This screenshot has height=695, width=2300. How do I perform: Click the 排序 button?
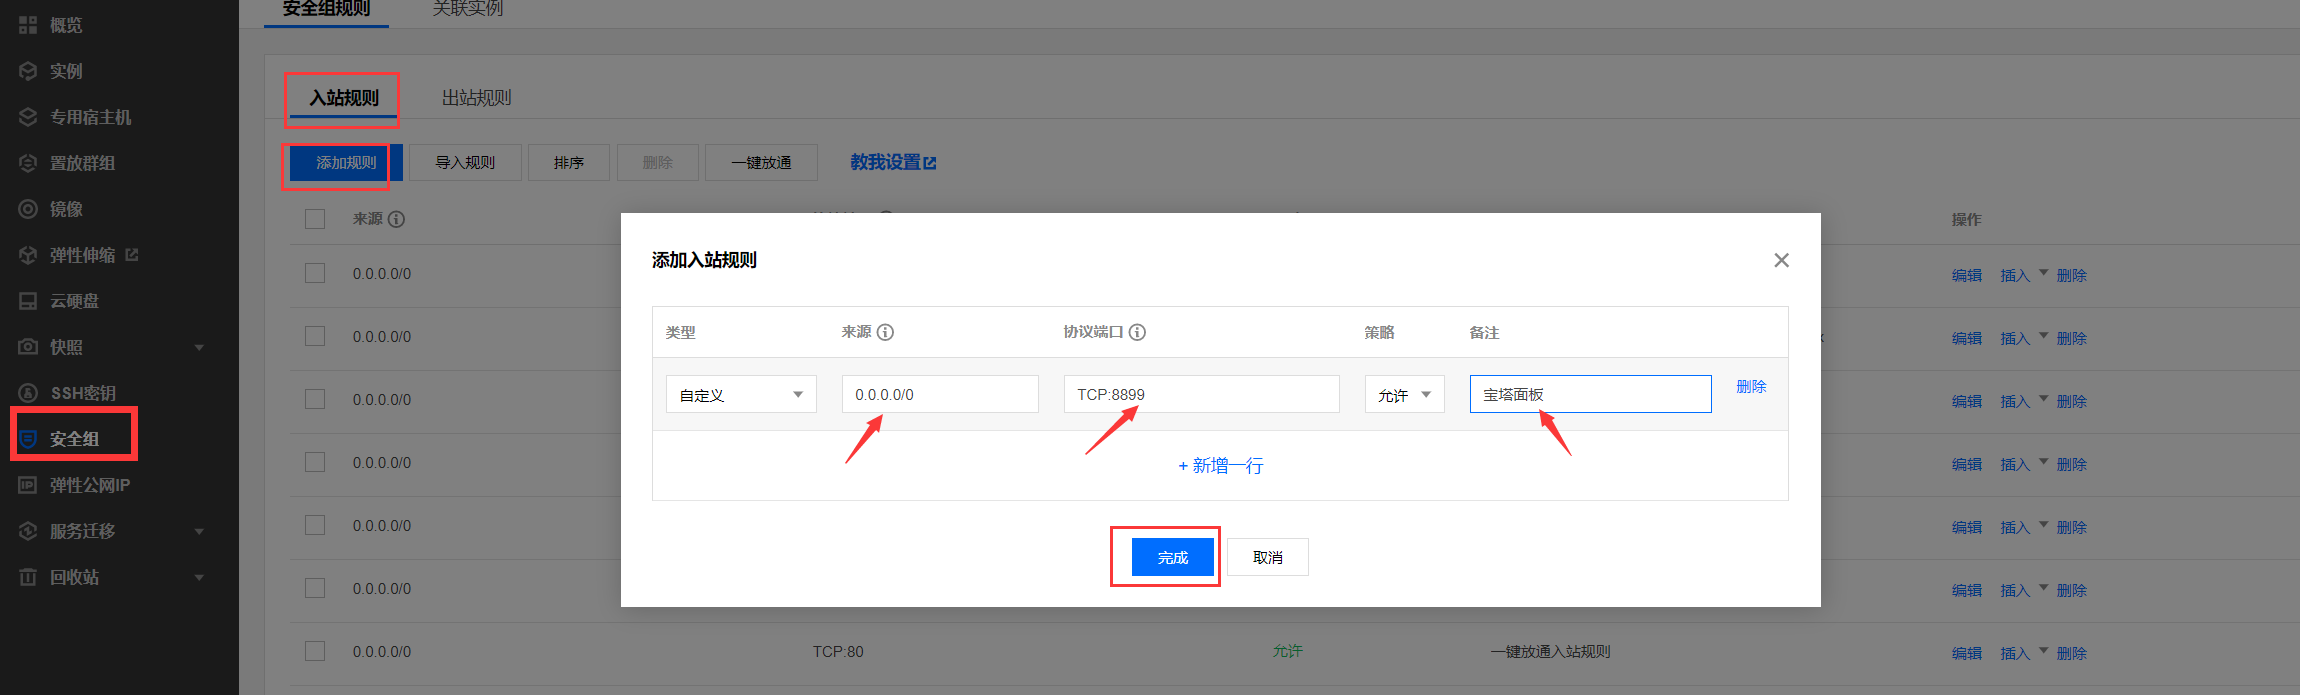[569, 162]
